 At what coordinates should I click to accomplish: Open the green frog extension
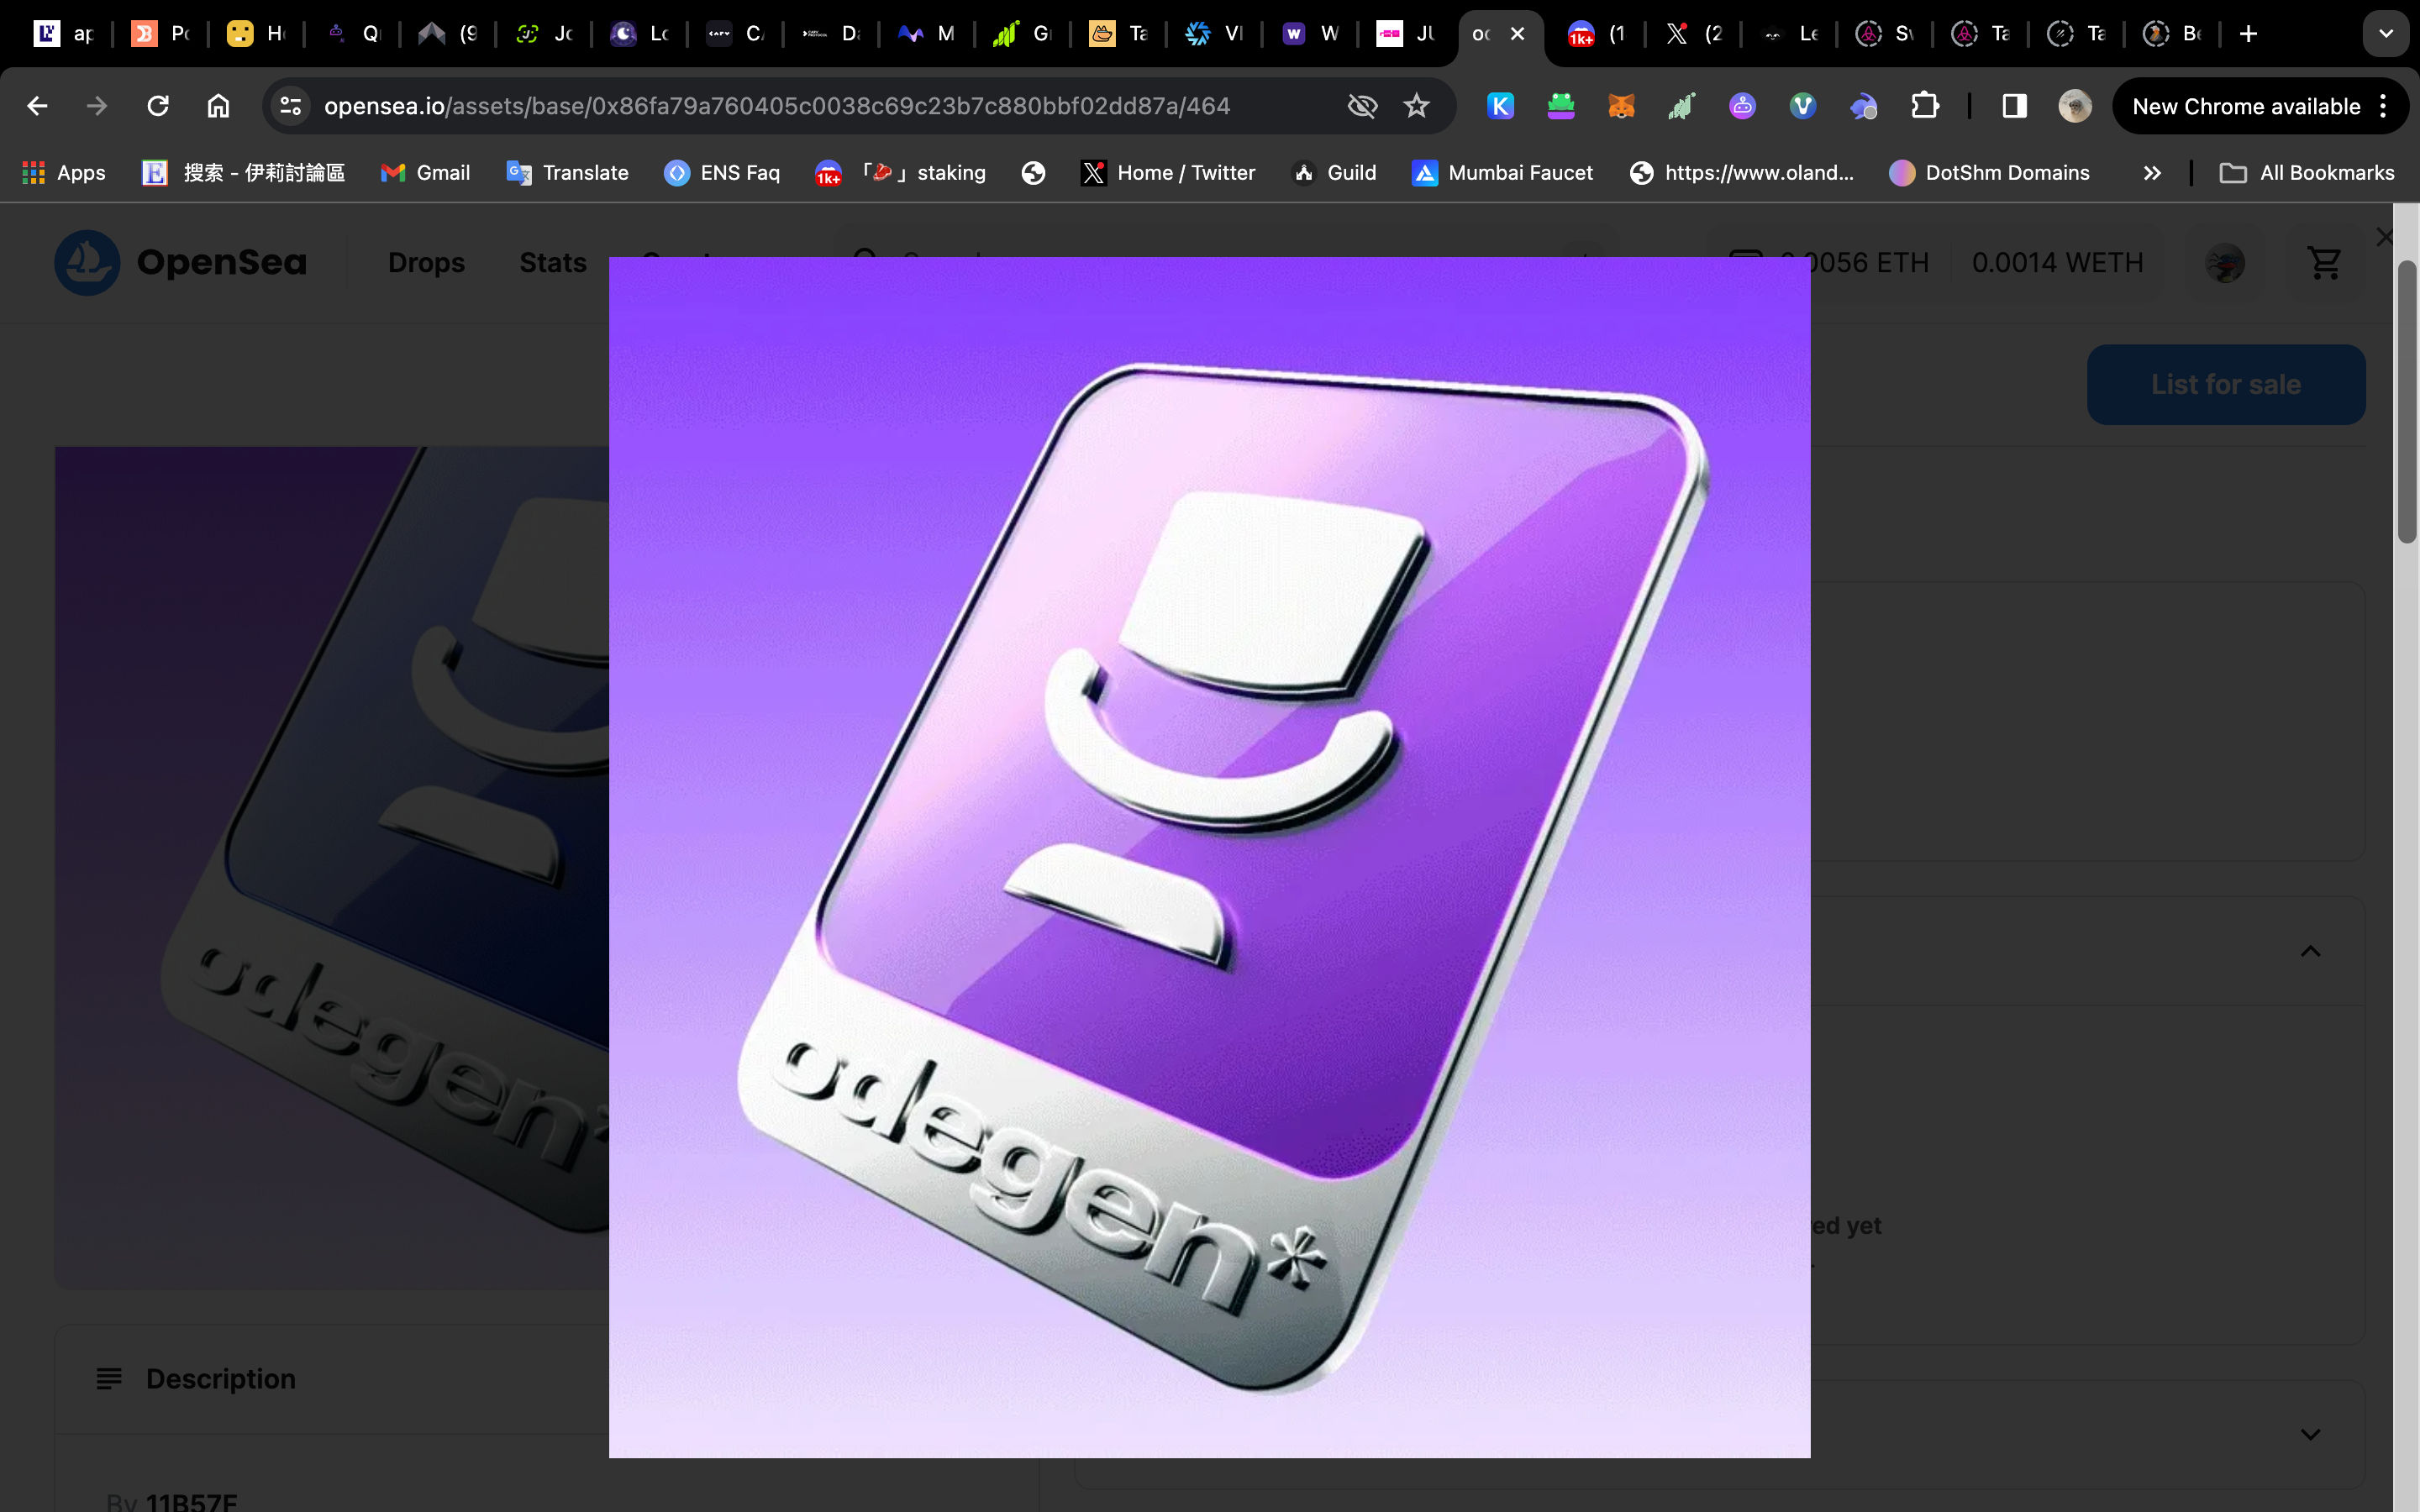pos(1561,106)
